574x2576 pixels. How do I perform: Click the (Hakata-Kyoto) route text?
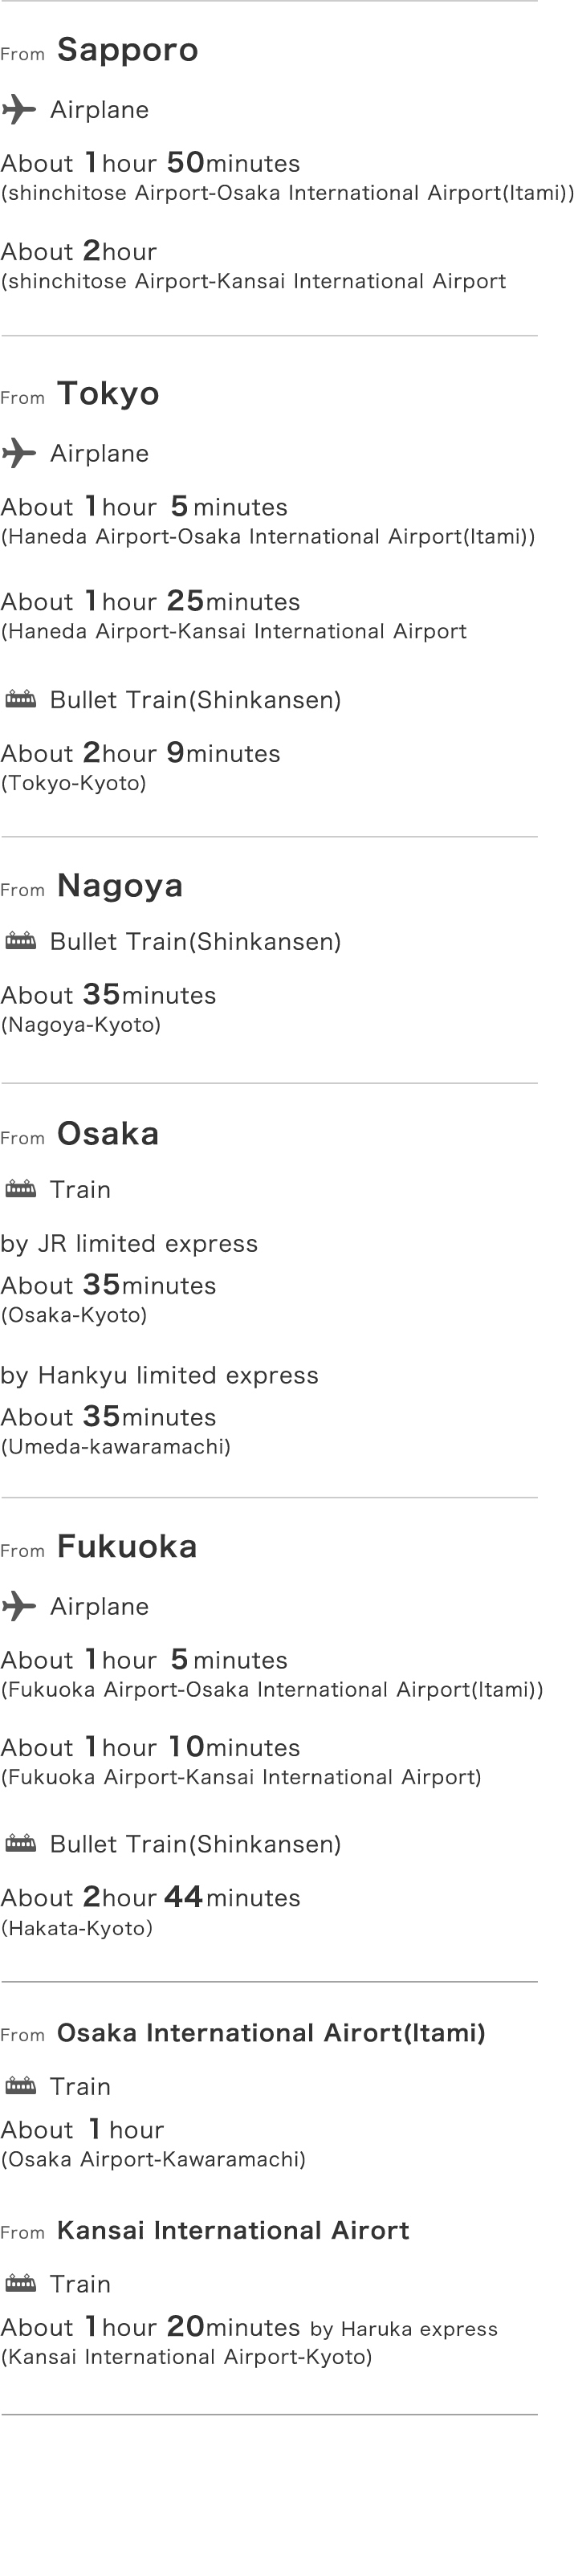coord(77,1927)
